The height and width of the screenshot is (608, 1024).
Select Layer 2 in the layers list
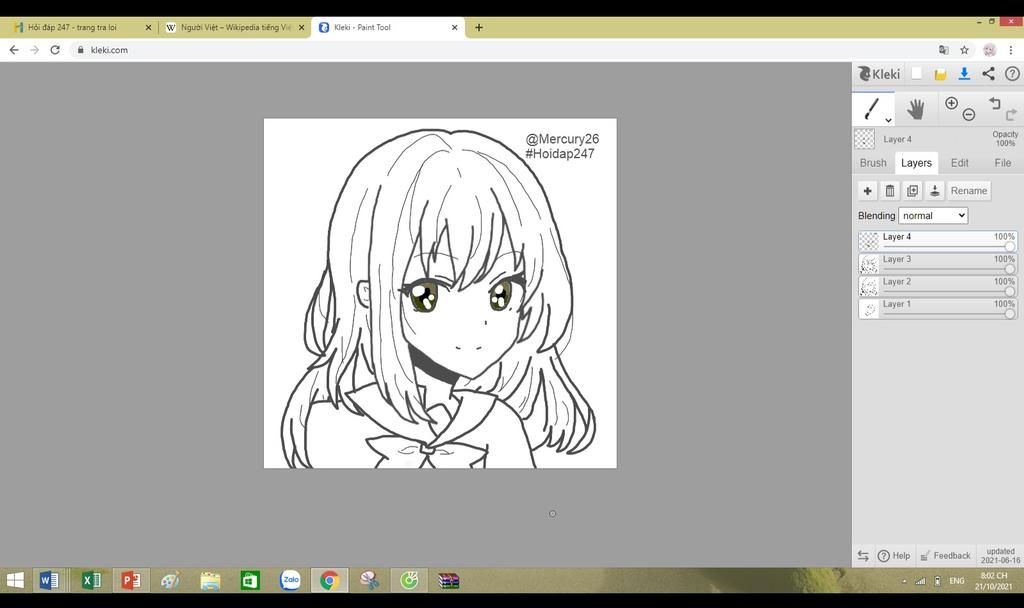[937, 285]
